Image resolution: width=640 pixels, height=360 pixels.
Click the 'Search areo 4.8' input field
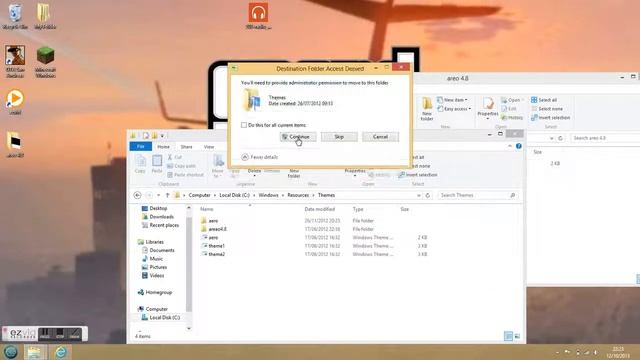coord(605,138)
